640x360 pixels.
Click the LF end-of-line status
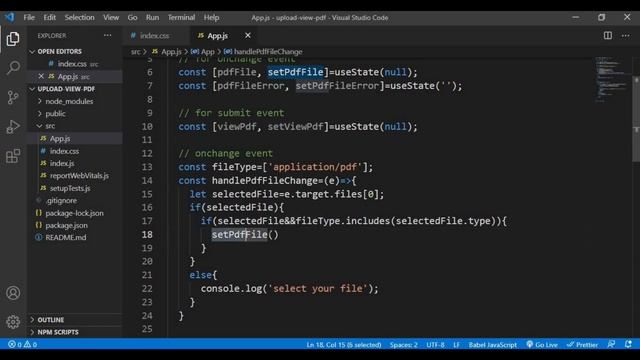[x=456, y=345]
